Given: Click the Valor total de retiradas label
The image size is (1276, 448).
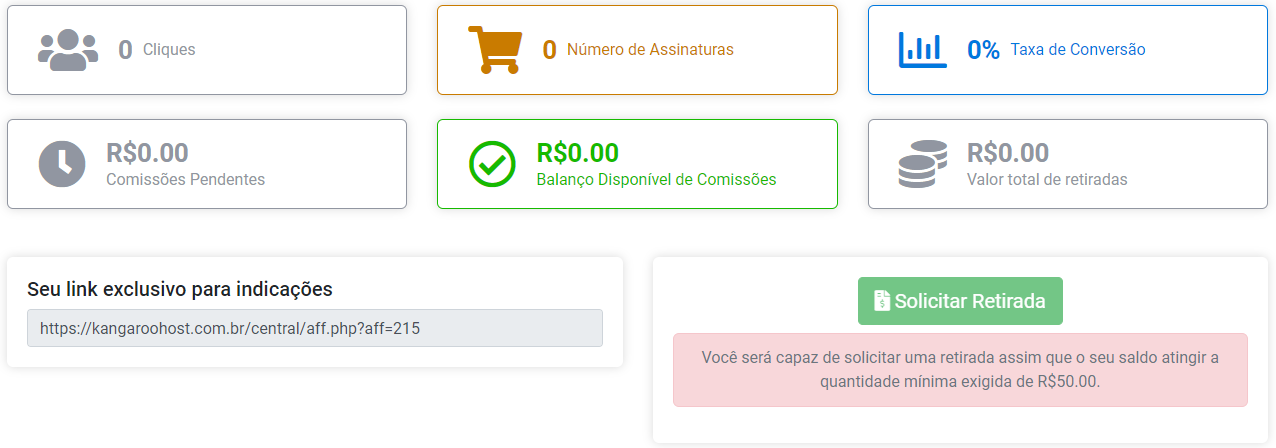Looking at the screenshot, I should click(1047, 180).
